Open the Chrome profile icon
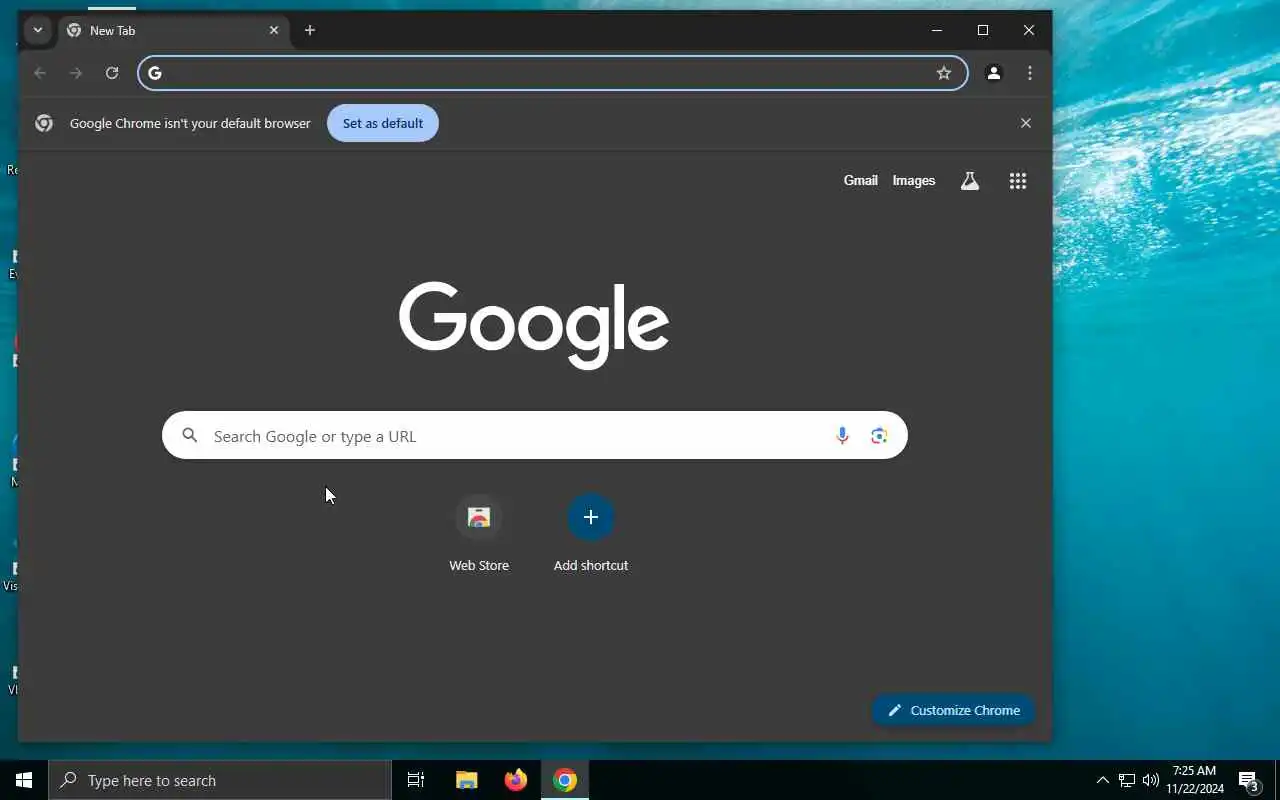This screenshot has width=1280, height=800. pos(994,73)
